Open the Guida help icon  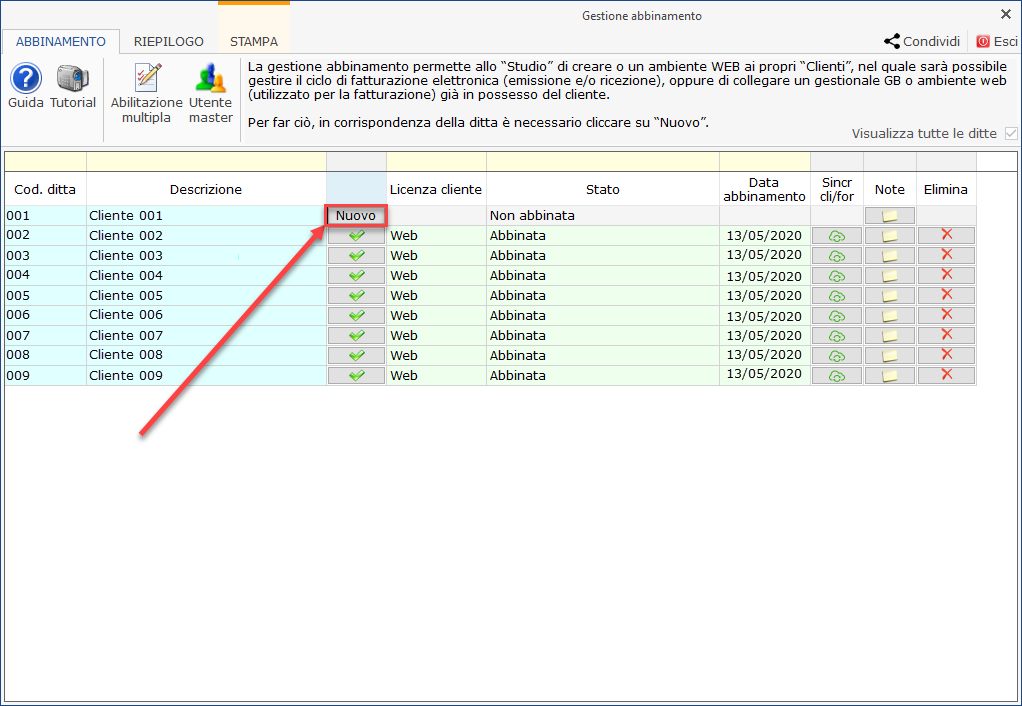[x=26, y=86]
